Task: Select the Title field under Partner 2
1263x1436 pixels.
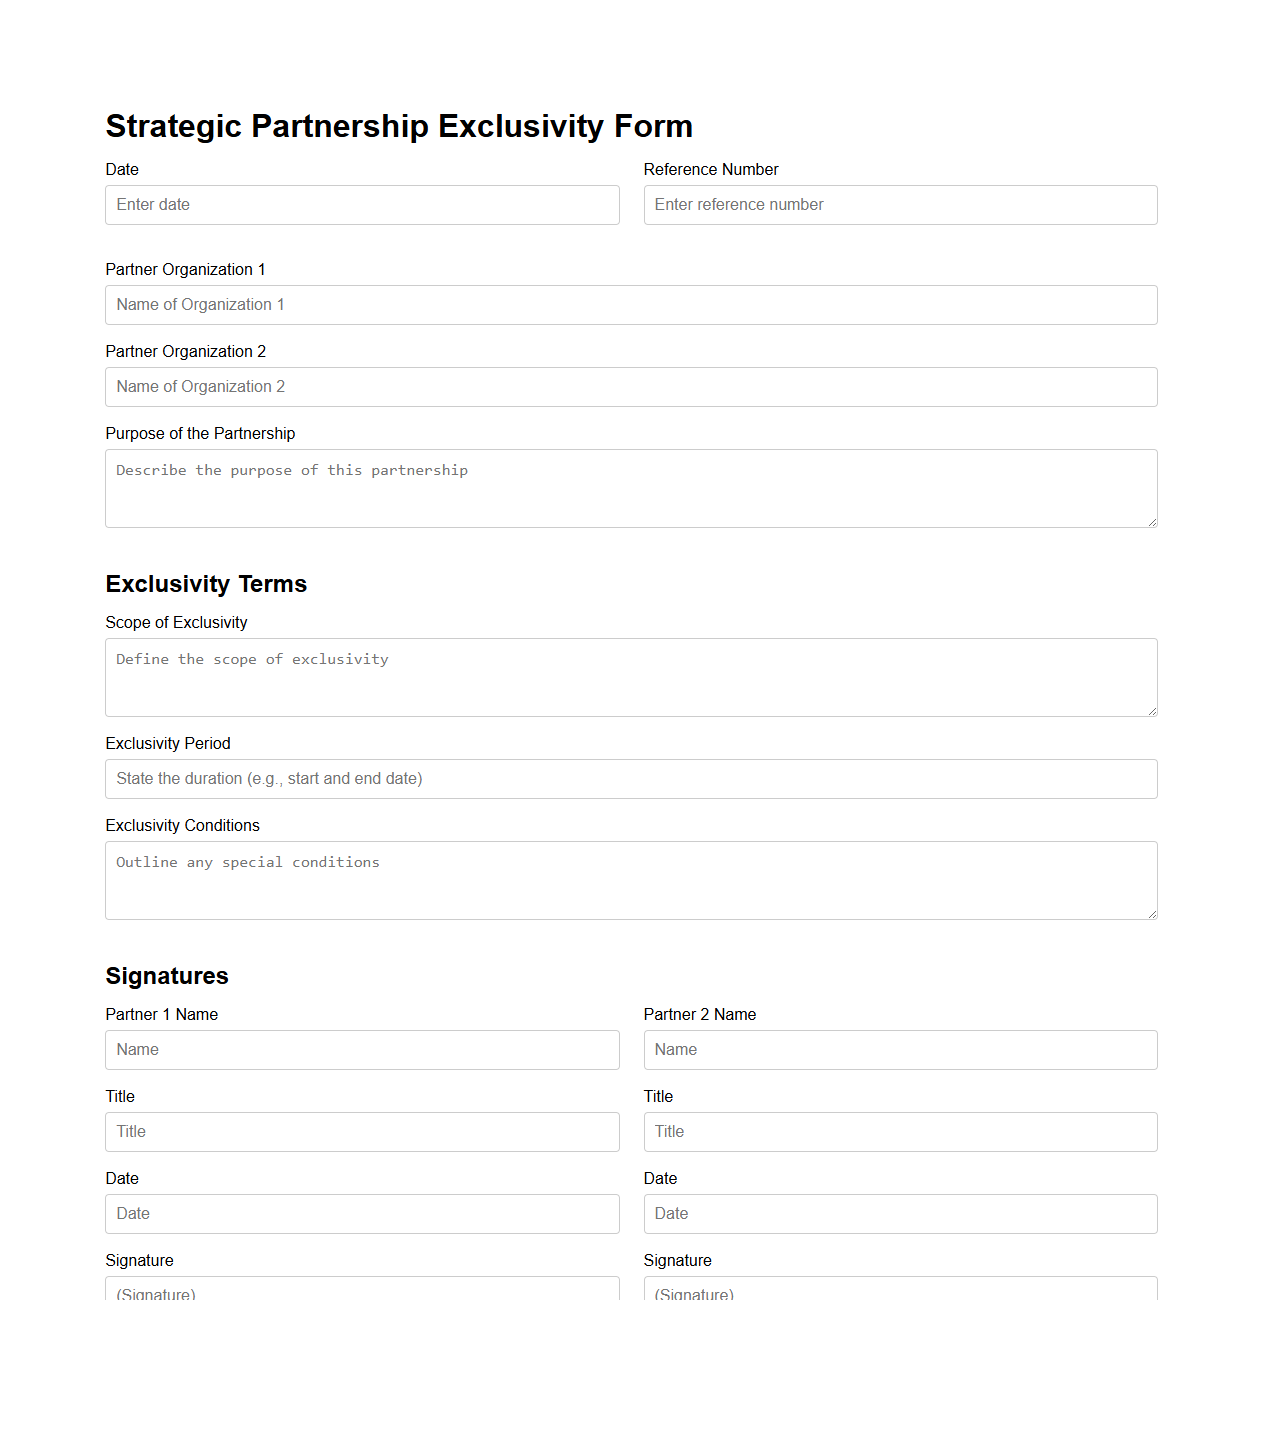Action: coord(899,1132)
